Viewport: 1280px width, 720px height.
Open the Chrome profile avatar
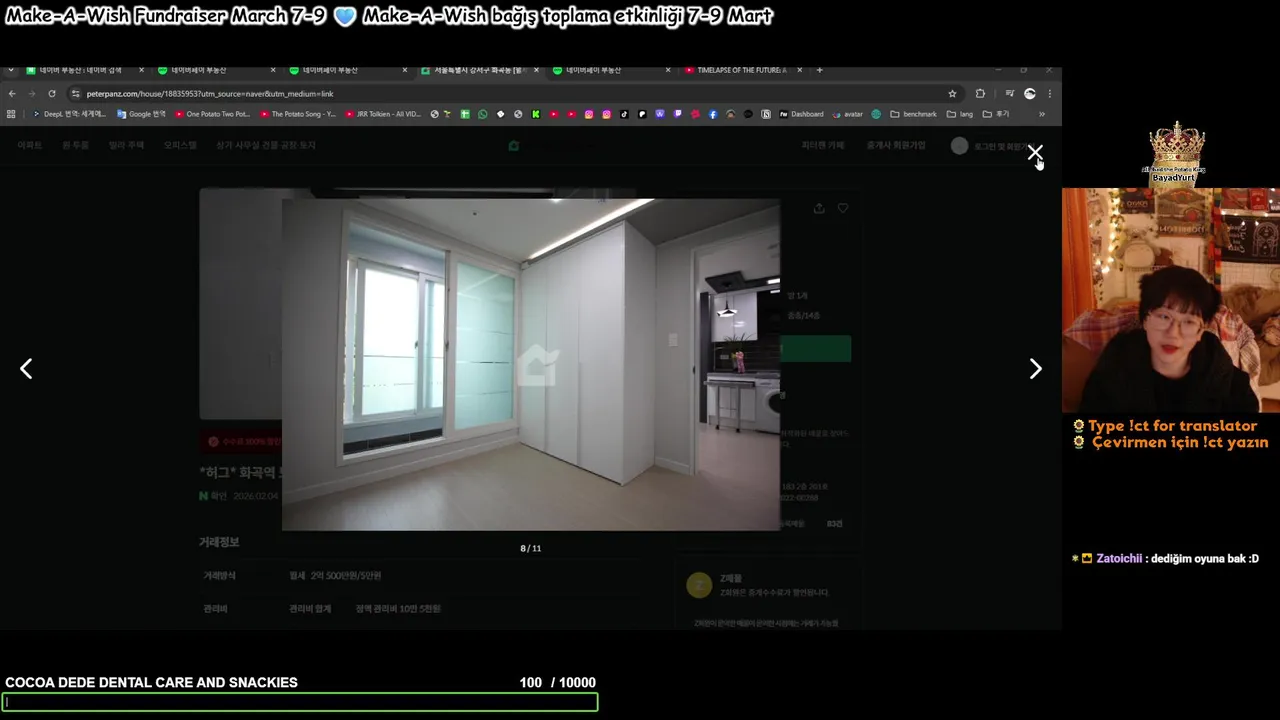click(x=1030, y=94)
